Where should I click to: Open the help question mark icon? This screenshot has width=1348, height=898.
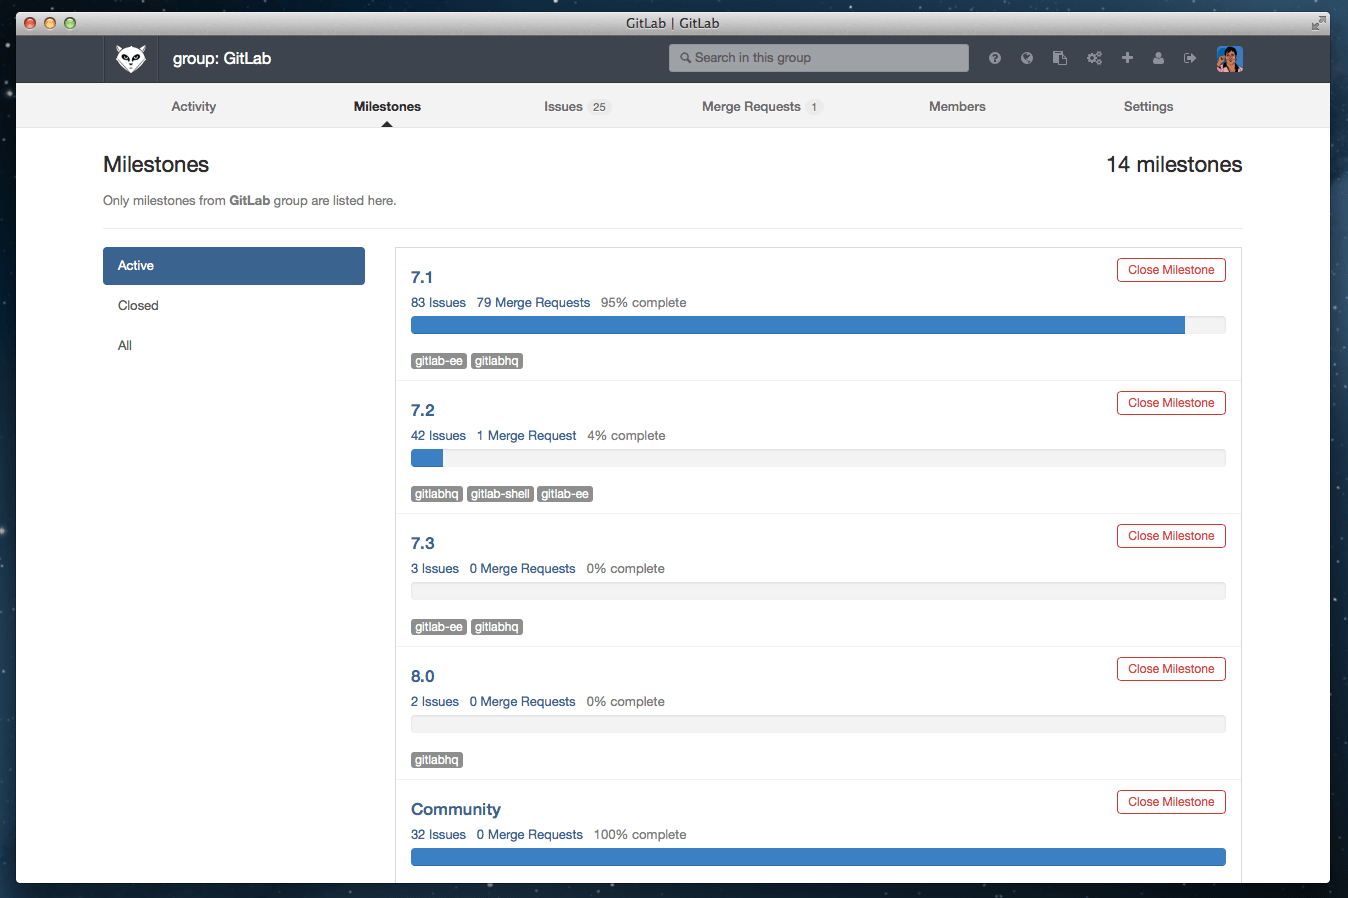pyautogui.click(x=995, y=58)
